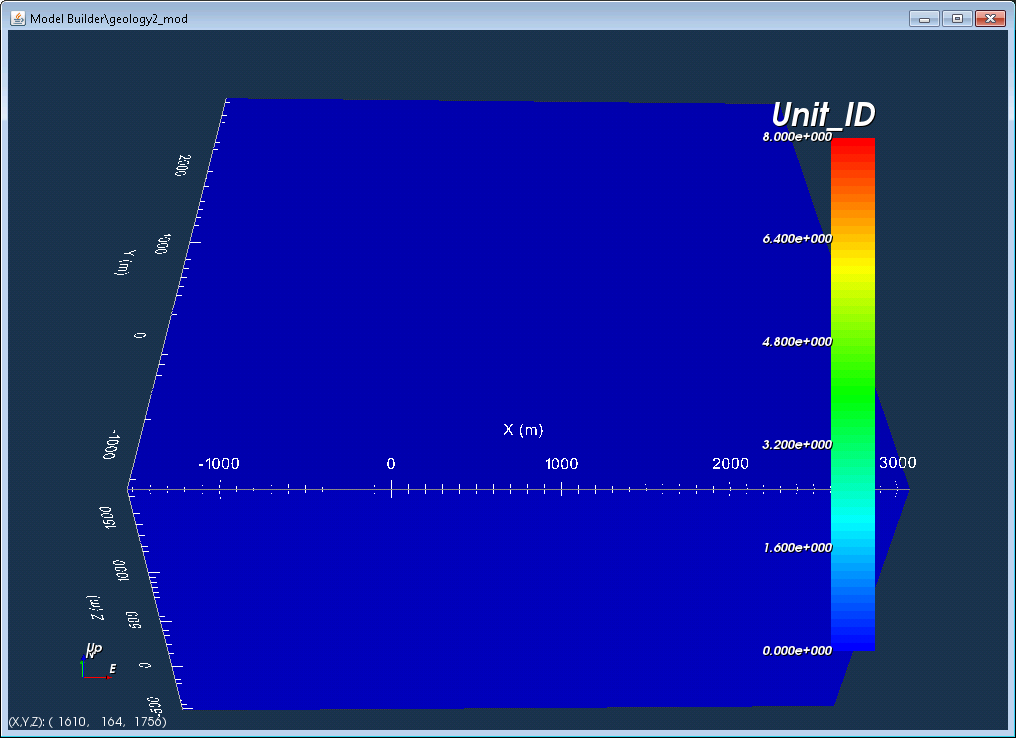Click the Up/E orientation axes indicator
The width and height of the screenshot is (1016, 738).
[98, 661]
